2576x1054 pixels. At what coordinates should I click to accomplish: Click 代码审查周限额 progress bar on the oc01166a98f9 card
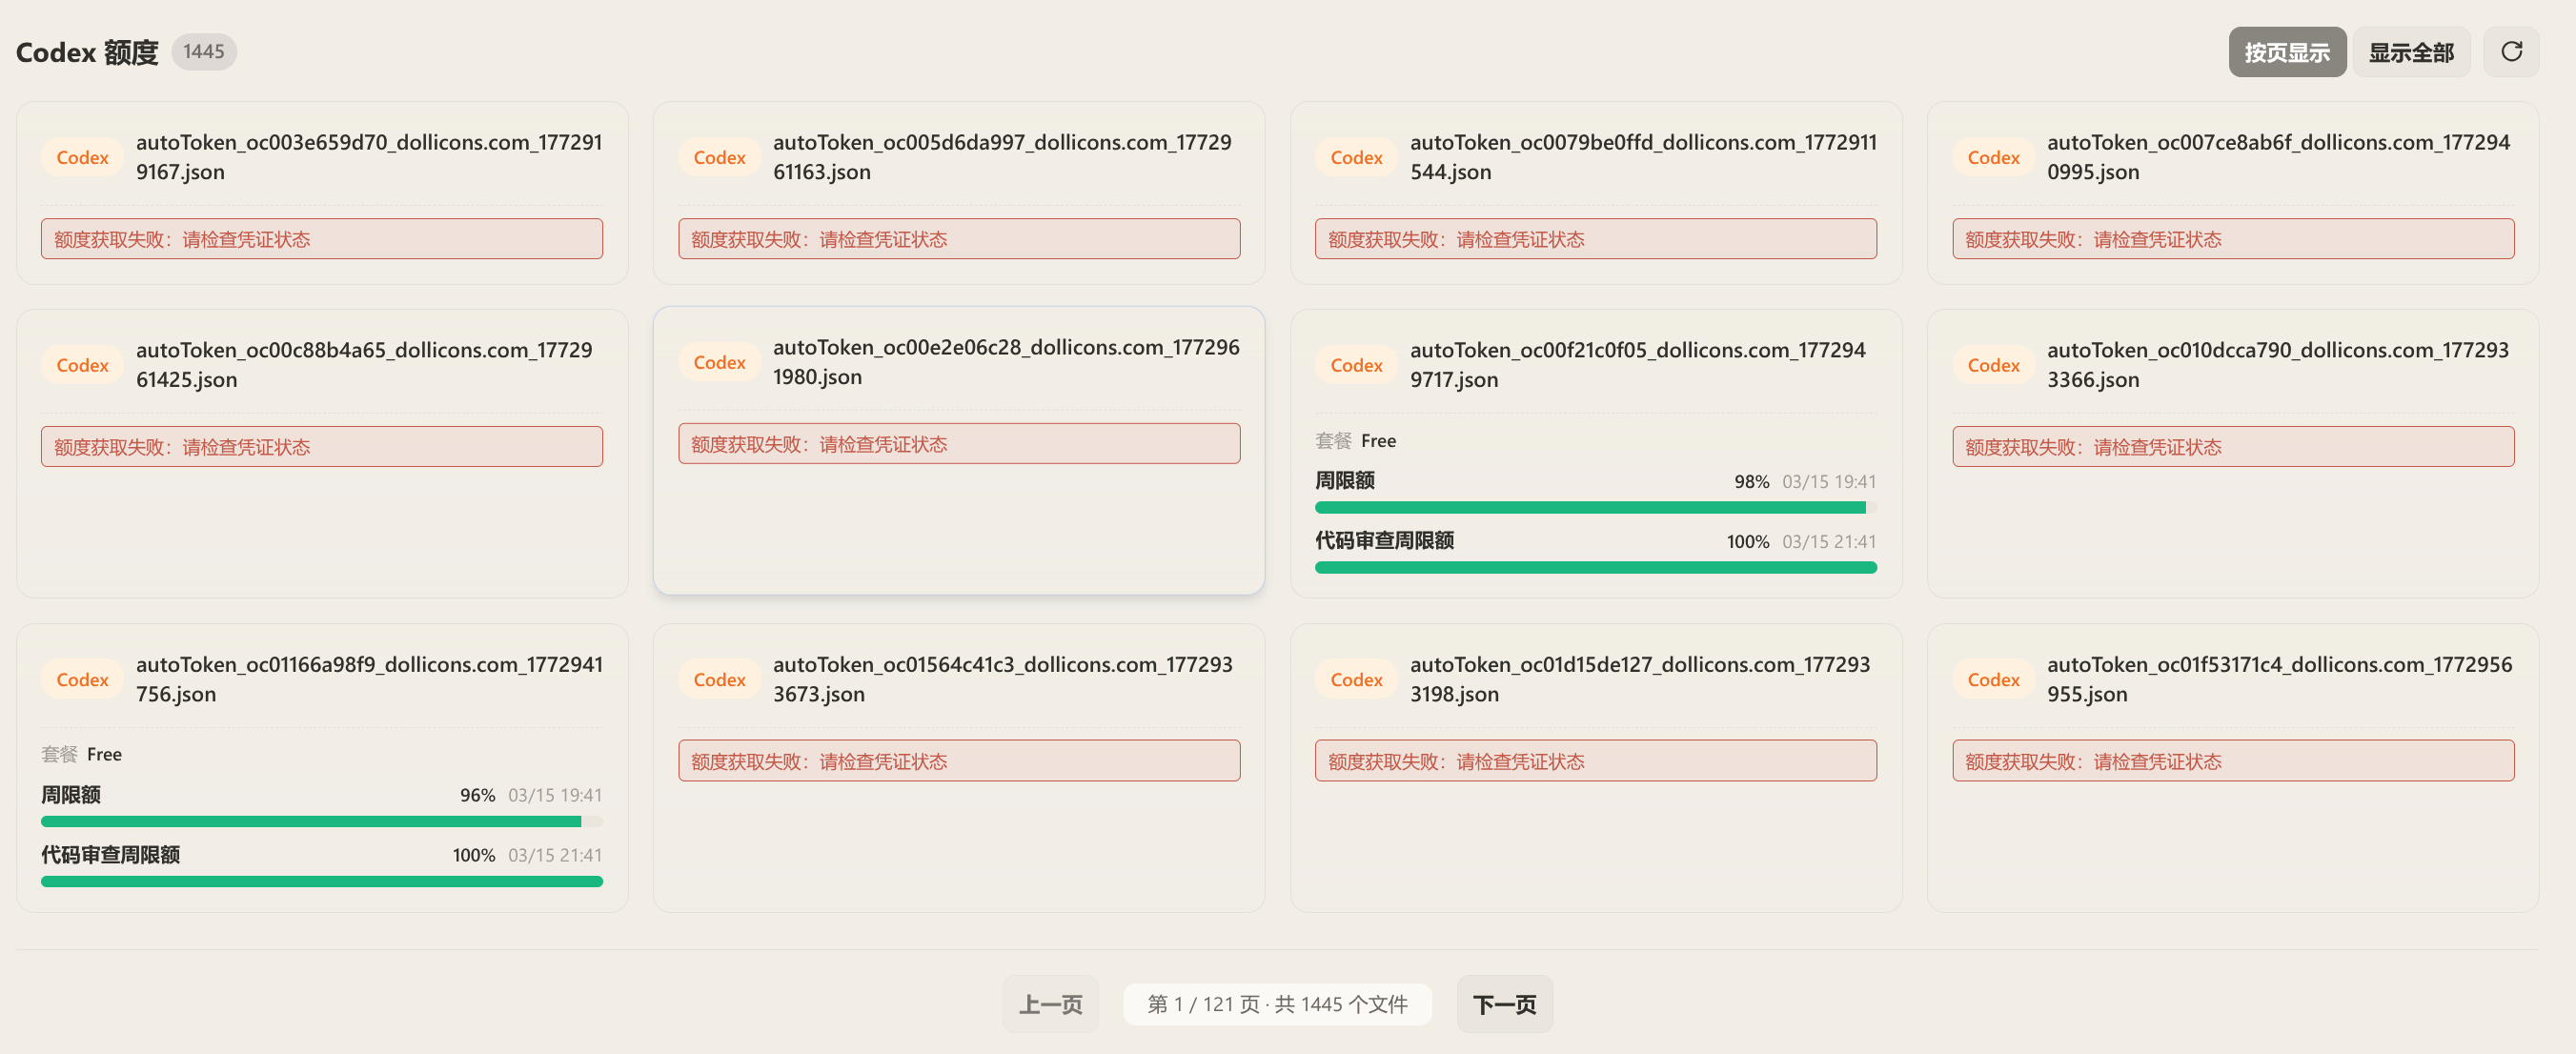(321, 882)
